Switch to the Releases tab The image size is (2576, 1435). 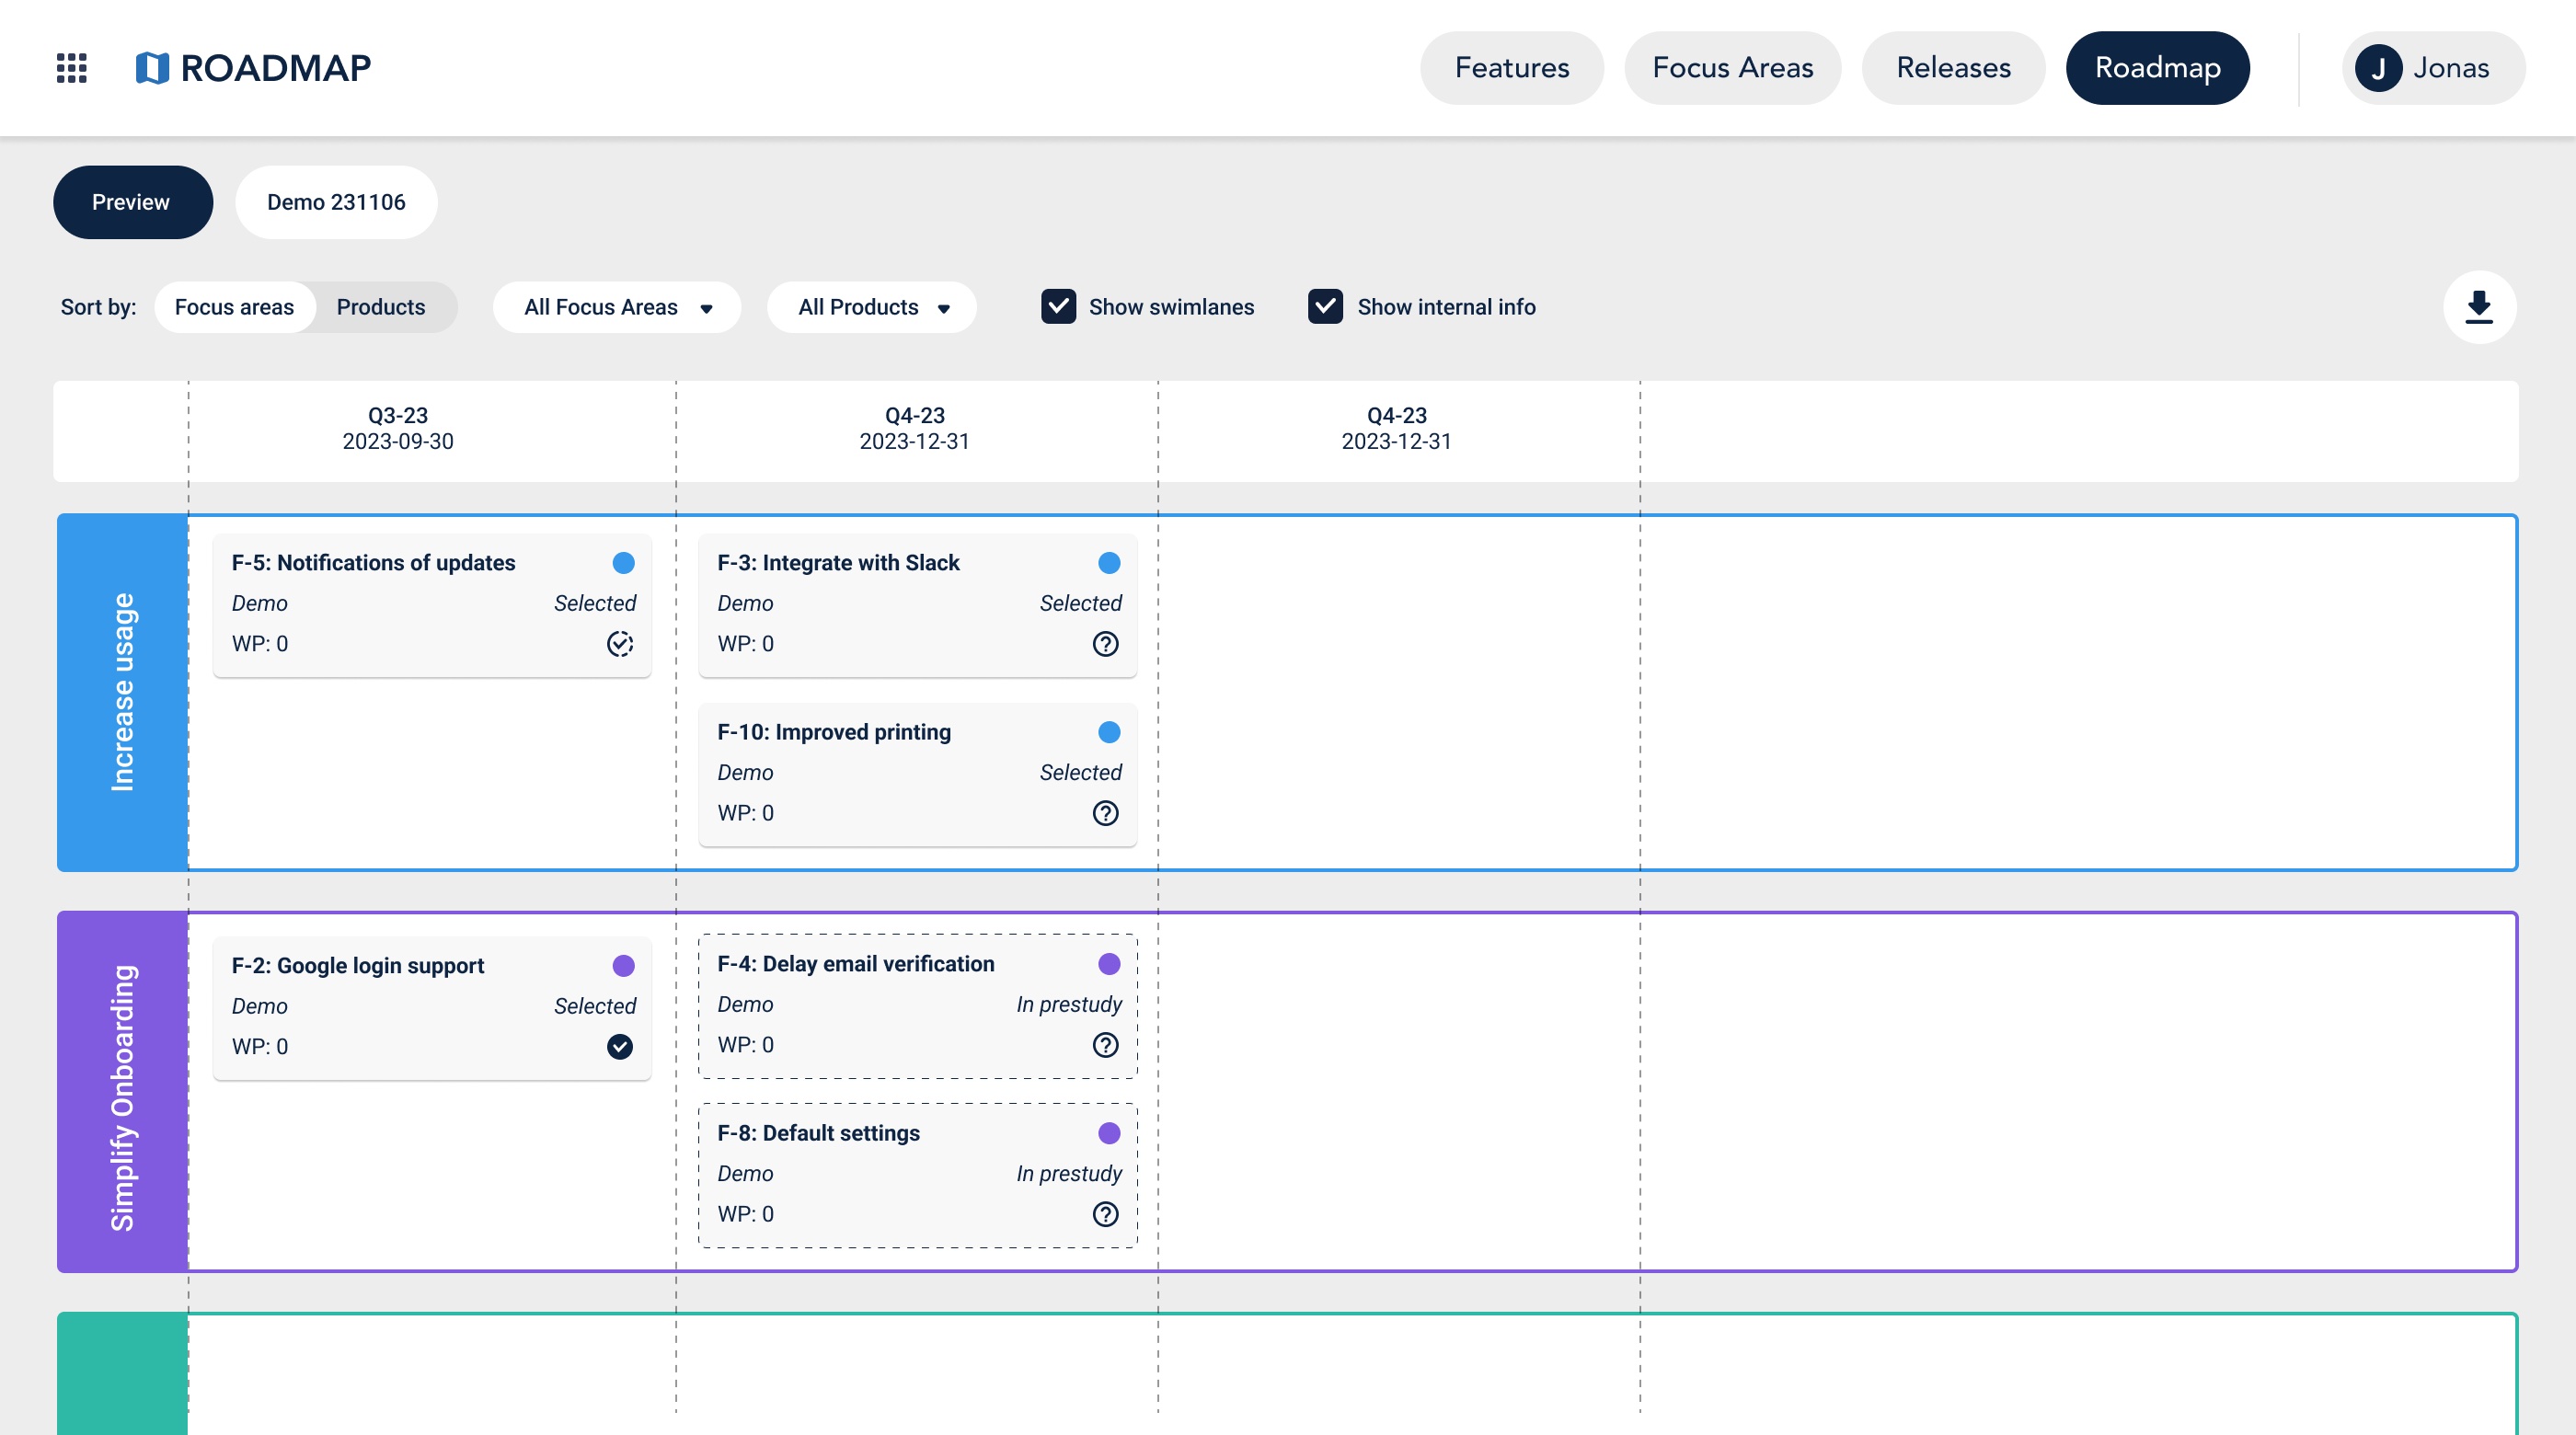click(1952, 68)
